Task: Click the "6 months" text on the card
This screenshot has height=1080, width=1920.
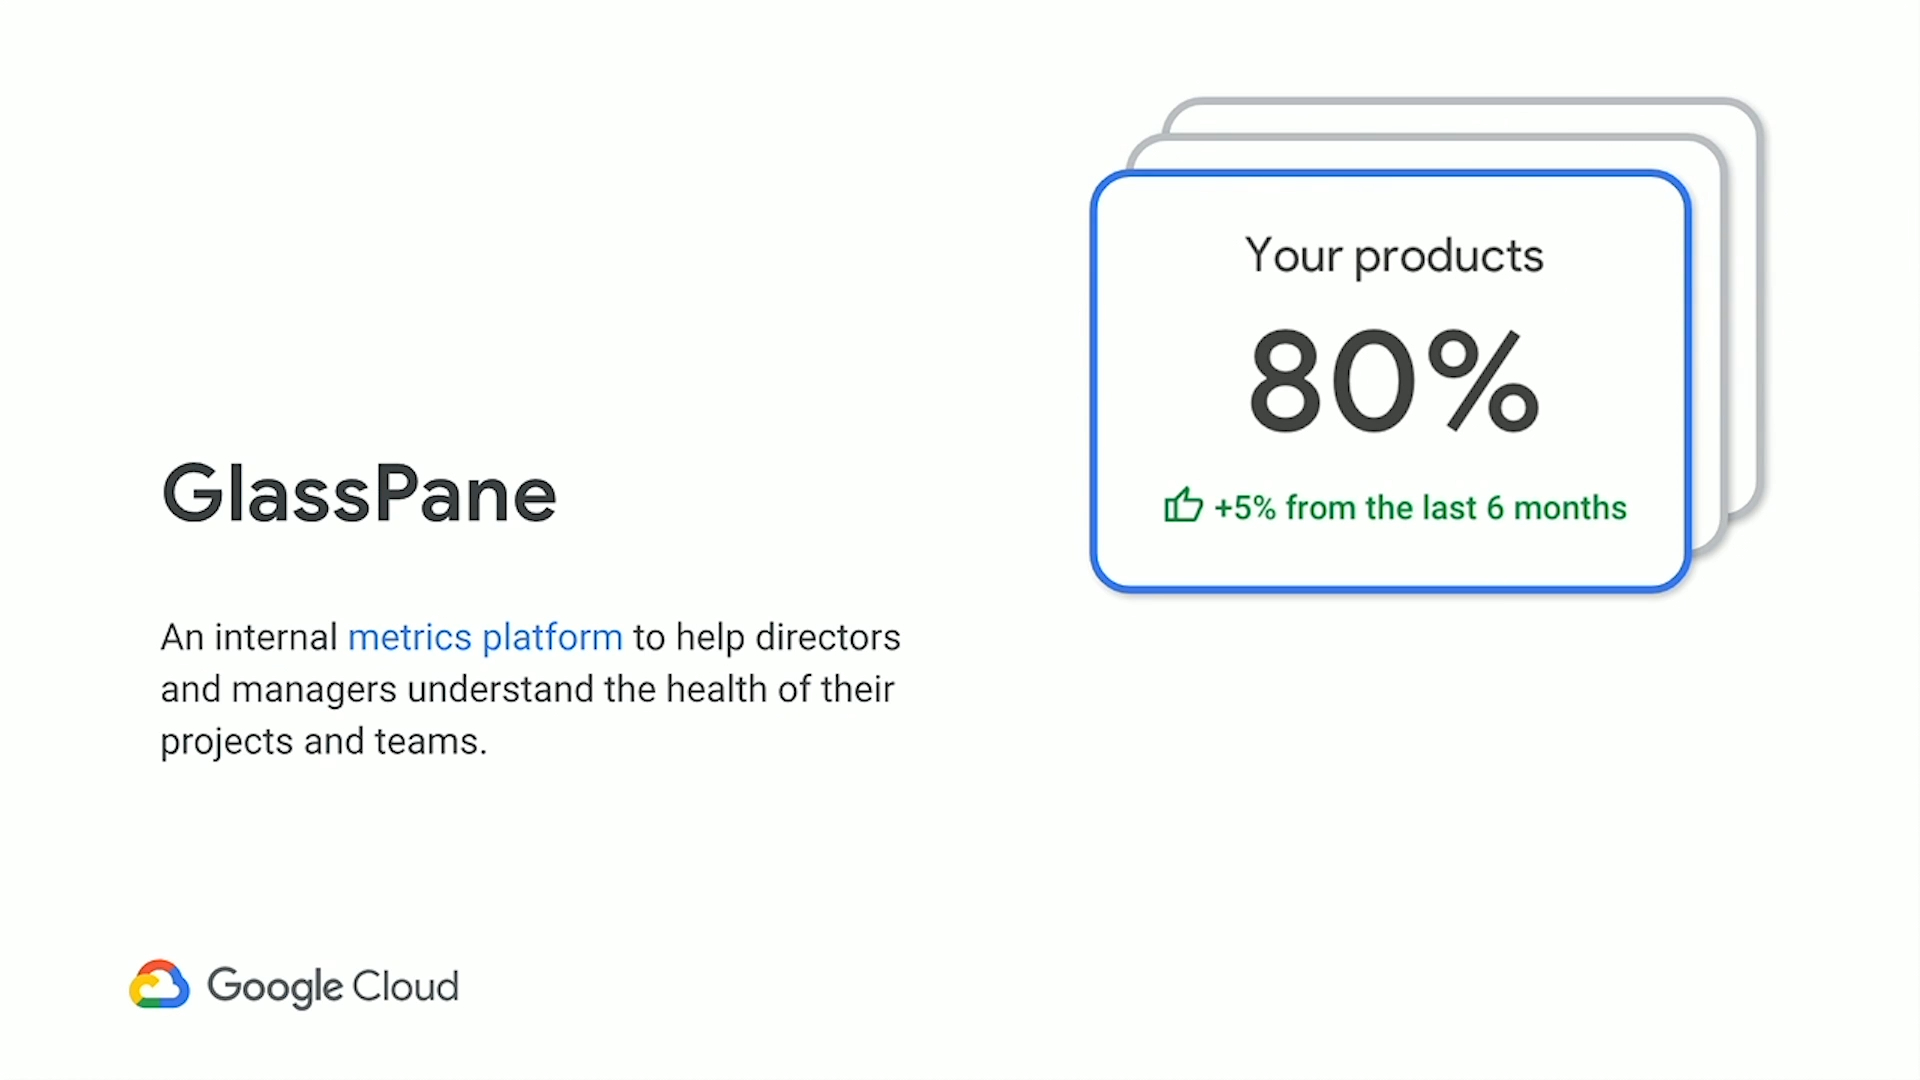Action: pyautogui.click(x=1556, y=508)
